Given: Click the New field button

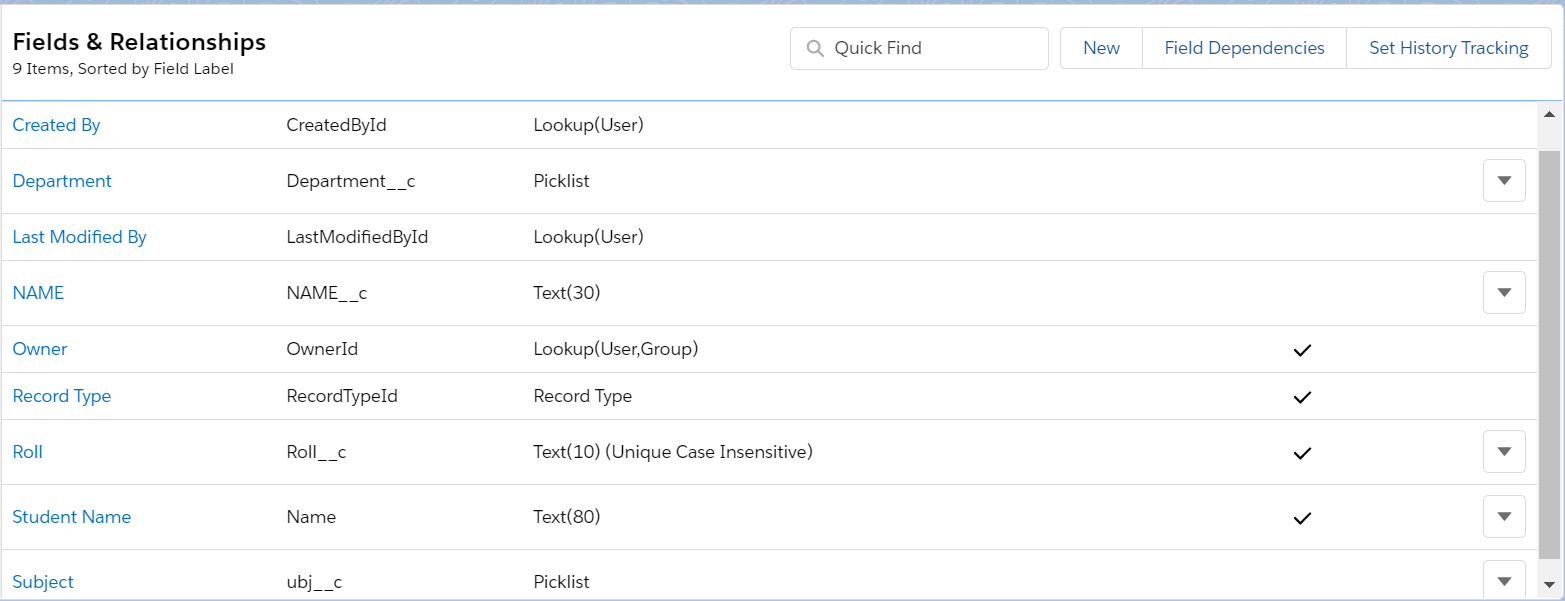Looking at the screenshot, I should 1101,48.
